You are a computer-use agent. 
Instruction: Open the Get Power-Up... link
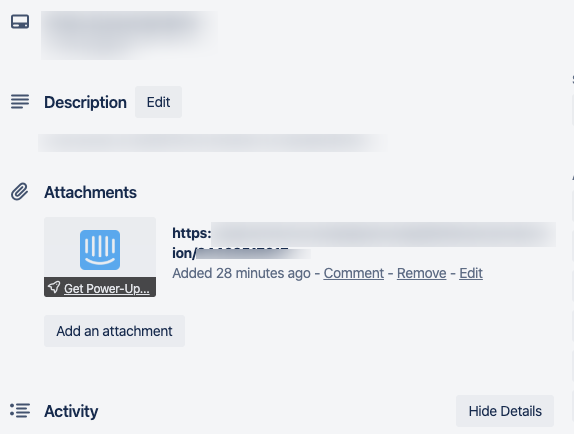[107, 289]
